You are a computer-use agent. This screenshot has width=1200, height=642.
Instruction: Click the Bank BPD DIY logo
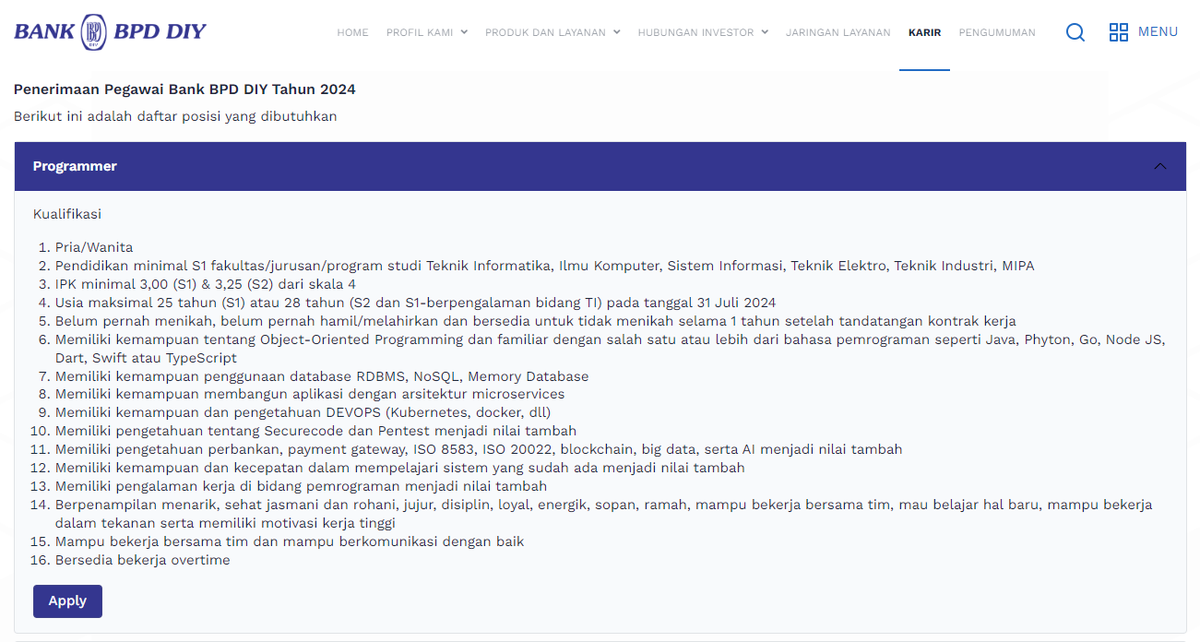point(110,31)
